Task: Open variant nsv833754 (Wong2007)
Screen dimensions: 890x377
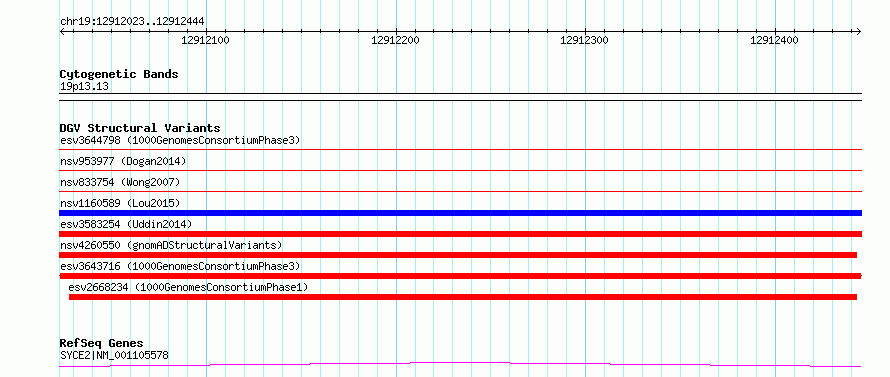Action: click(x=120, y=182)
